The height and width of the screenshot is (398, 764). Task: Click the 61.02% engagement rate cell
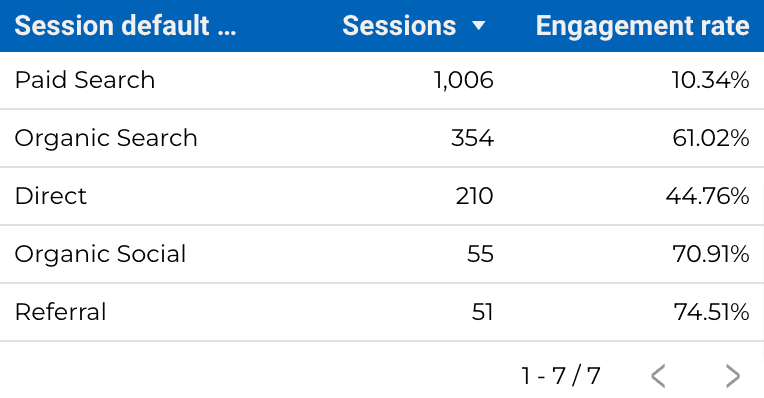coord(710,138)
